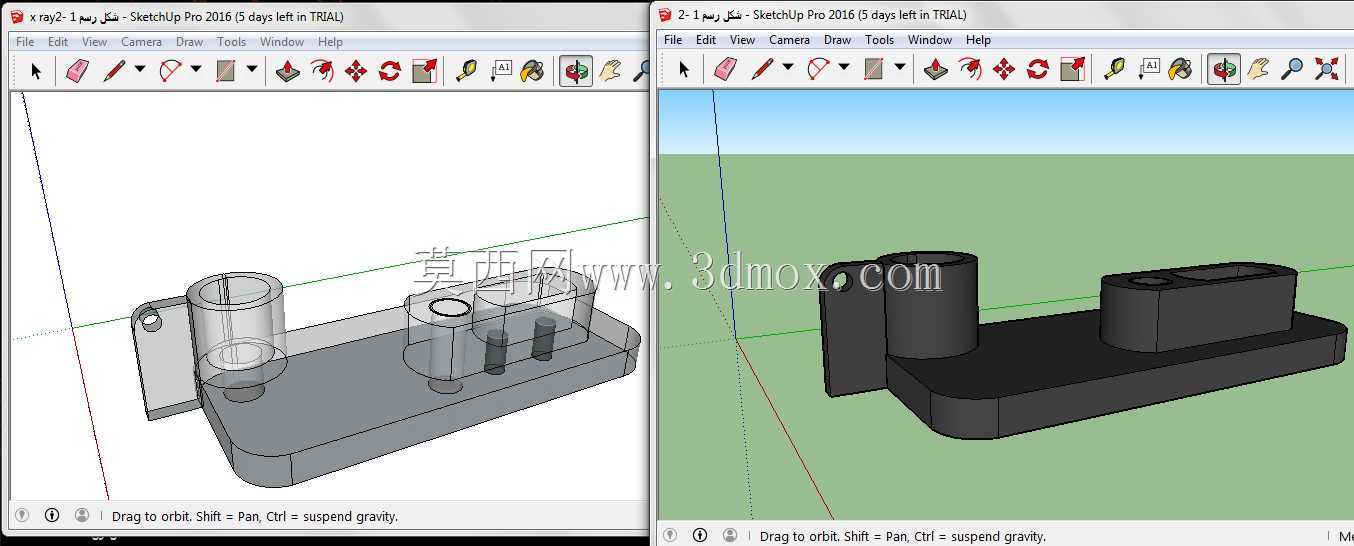Select the Arc tool in 2- 1 window

click(x=818, y=69)
